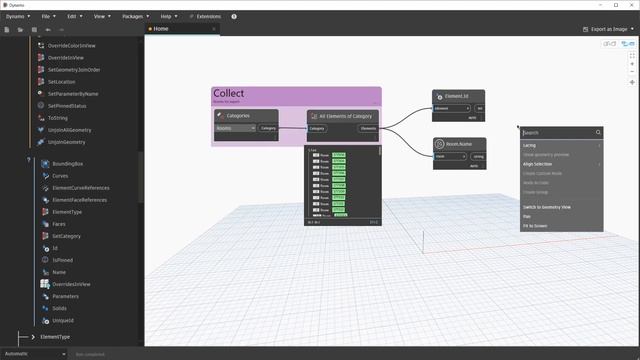Image resolution: width=640 pixels, height=360 pixels.
Task: Click the UnjoinGeometry node icon
Action: pyautogui.click(x=41, y=142)
